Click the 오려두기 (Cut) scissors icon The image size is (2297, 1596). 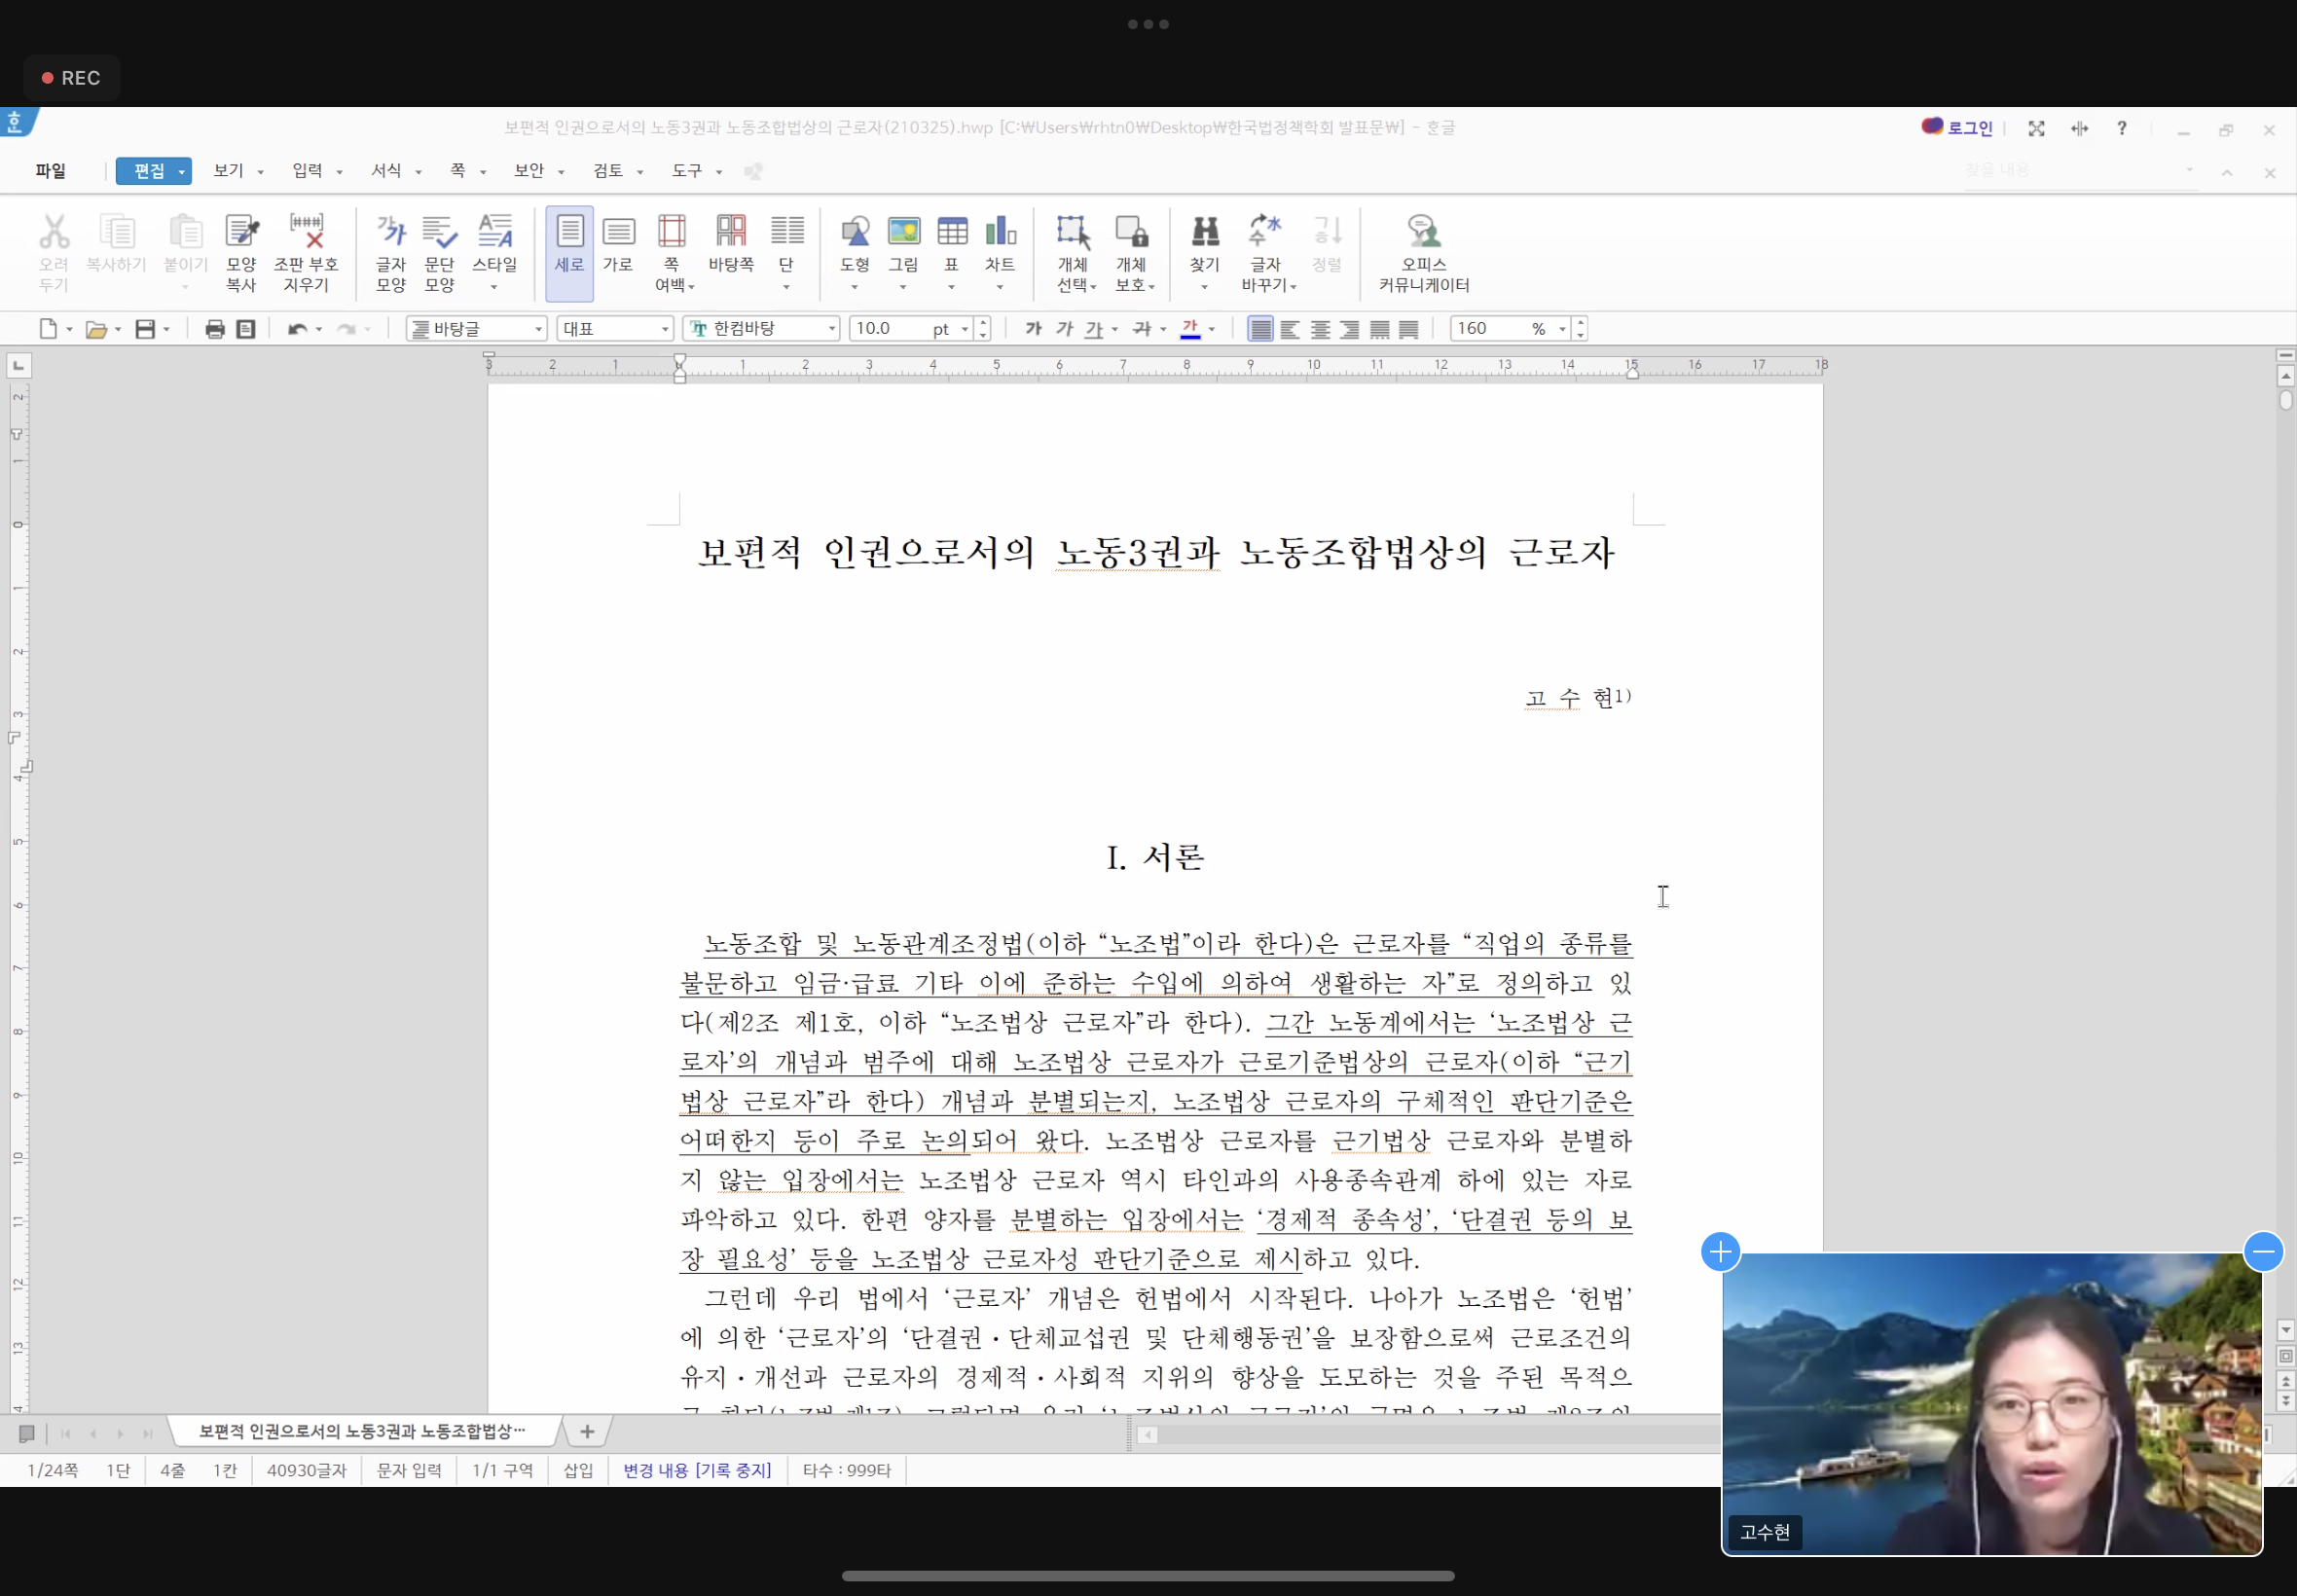click(x=54, y=232)
